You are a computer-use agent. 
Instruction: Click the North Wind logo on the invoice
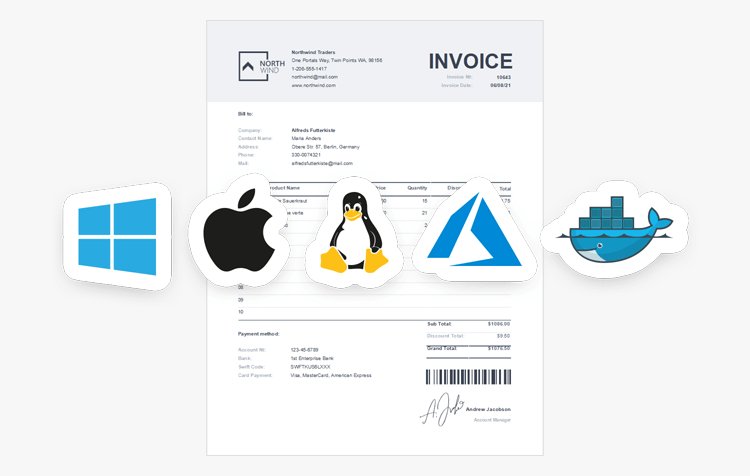pyautogui.click(x=262, y=66)
